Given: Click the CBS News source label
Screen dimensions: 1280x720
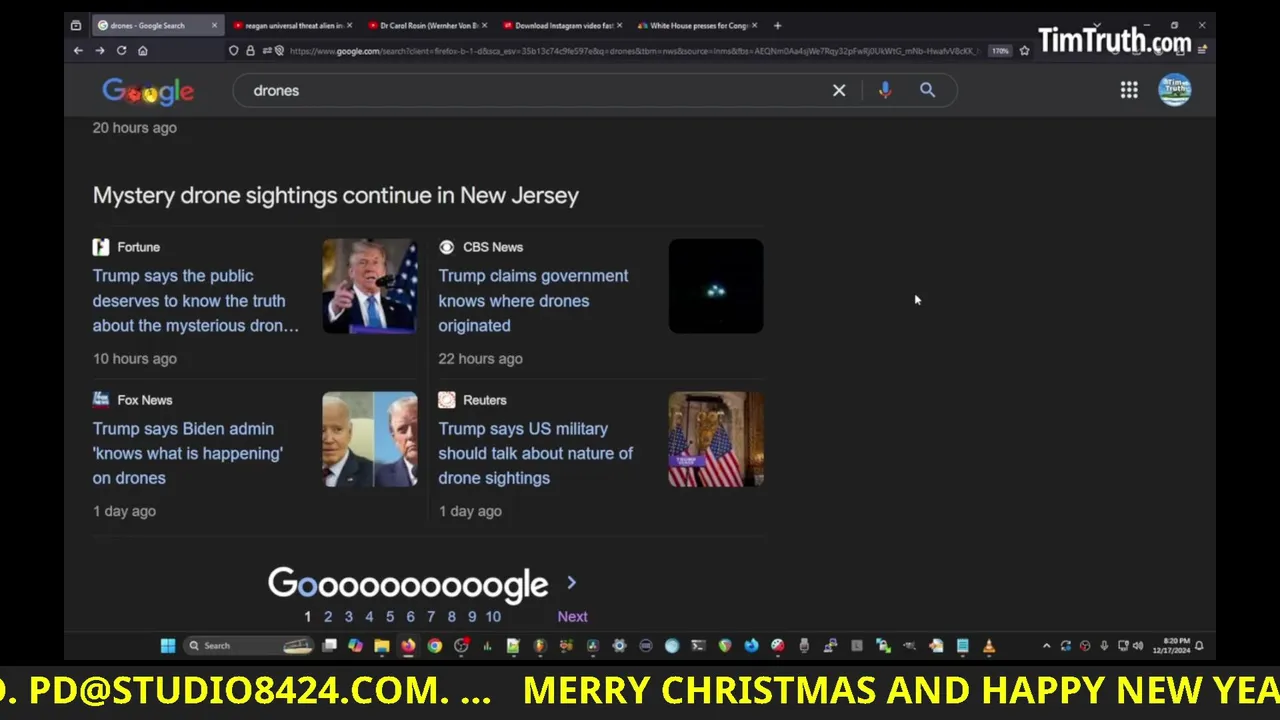Looking at the screenshot, I should pyautogui.click(x=492, y=247).
